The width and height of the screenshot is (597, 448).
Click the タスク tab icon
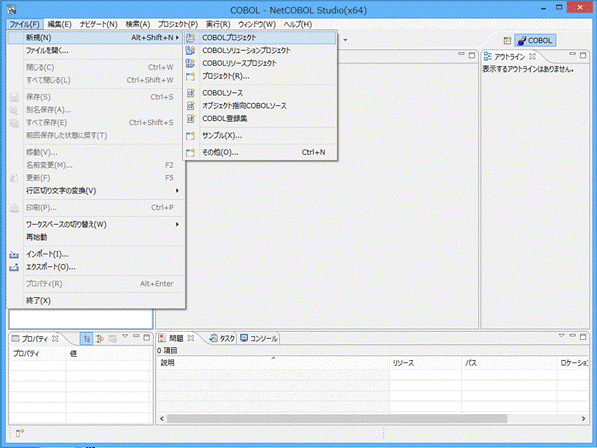(x=214, y=338)
